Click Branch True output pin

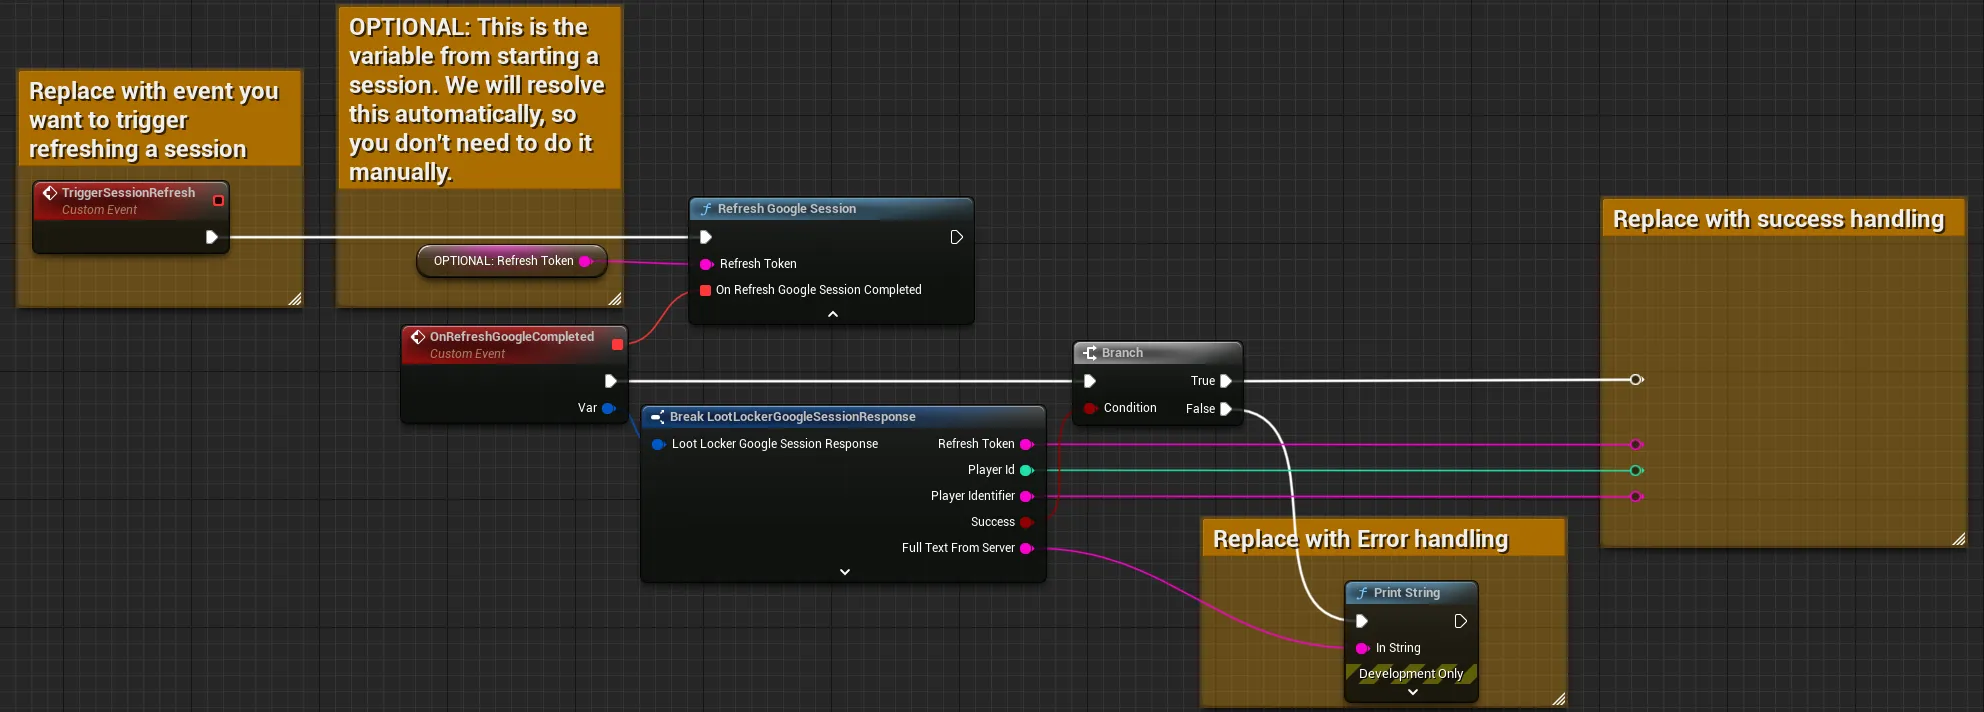(1225, 381)
